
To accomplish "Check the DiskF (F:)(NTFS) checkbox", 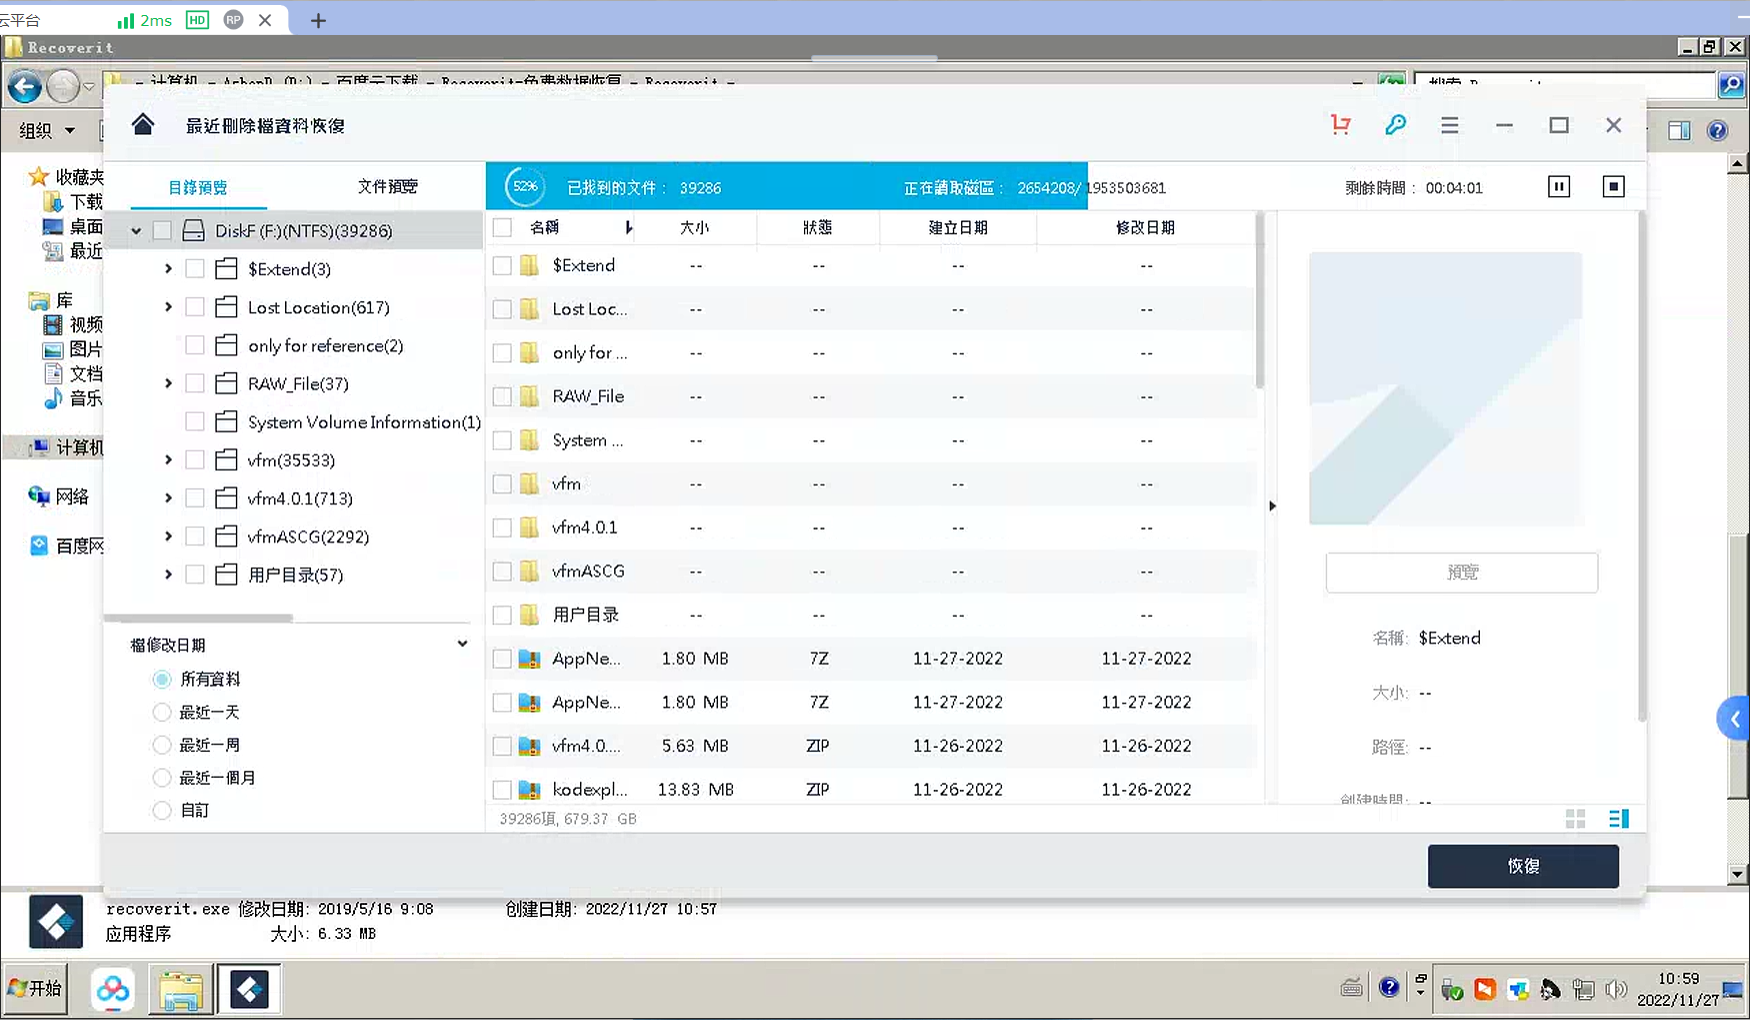I will (162, 229).
